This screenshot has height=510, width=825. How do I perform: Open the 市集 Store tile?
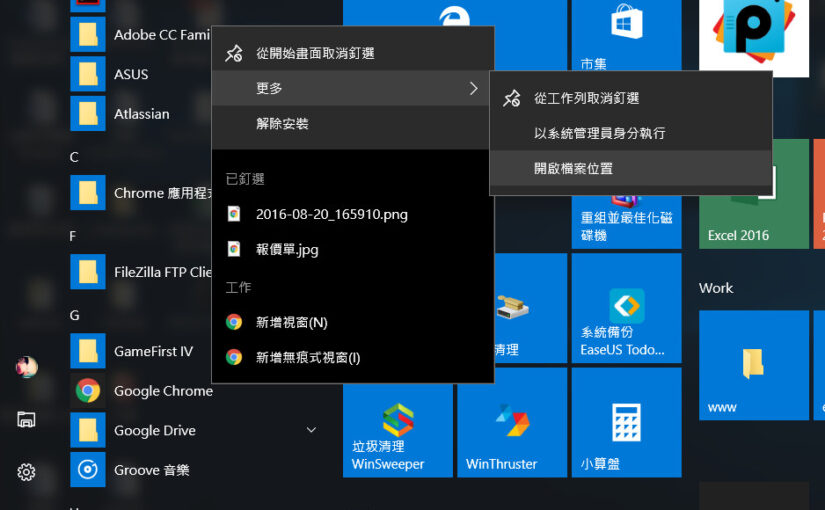pos(627,36)
